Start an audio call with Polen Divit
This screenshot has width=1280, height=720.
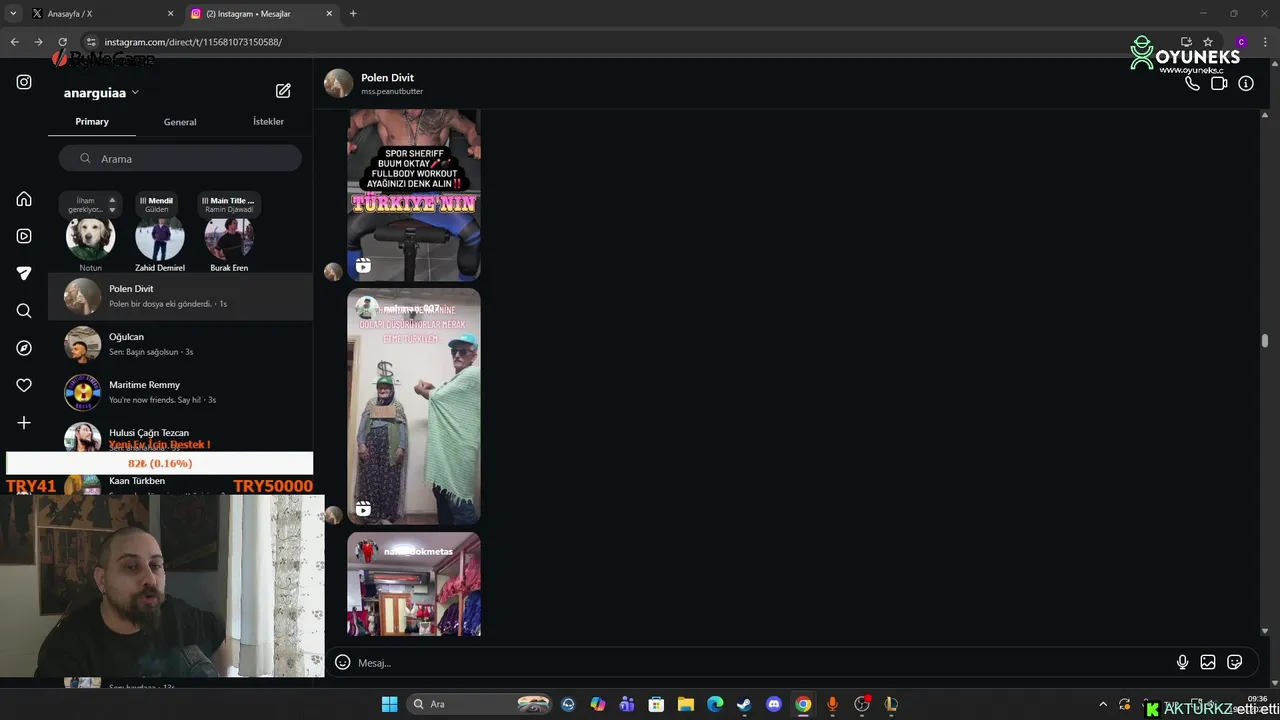click(1192, 83)
